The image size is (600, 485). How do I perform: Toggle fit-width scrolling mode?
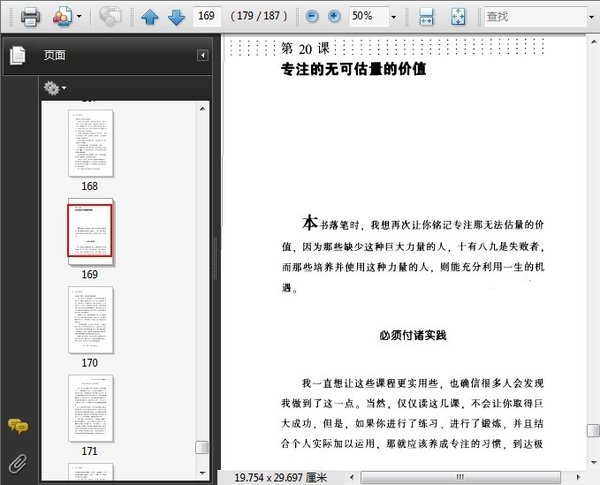(x=426, y=16)
